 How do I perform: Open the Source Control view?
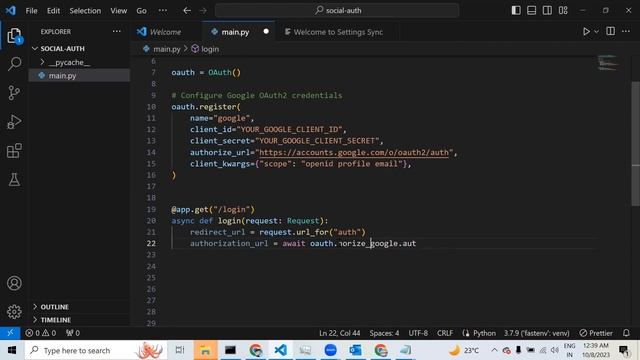pos(14,93)
